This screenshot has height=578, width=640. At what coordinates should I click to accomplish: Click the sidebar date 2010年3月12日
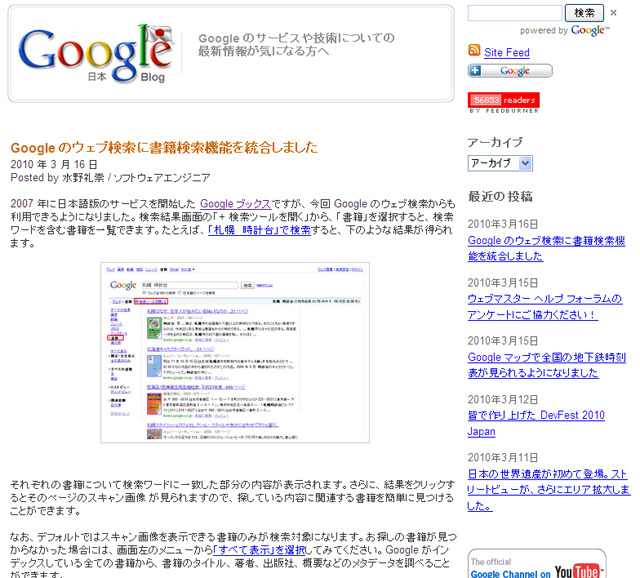coord(503,400)
